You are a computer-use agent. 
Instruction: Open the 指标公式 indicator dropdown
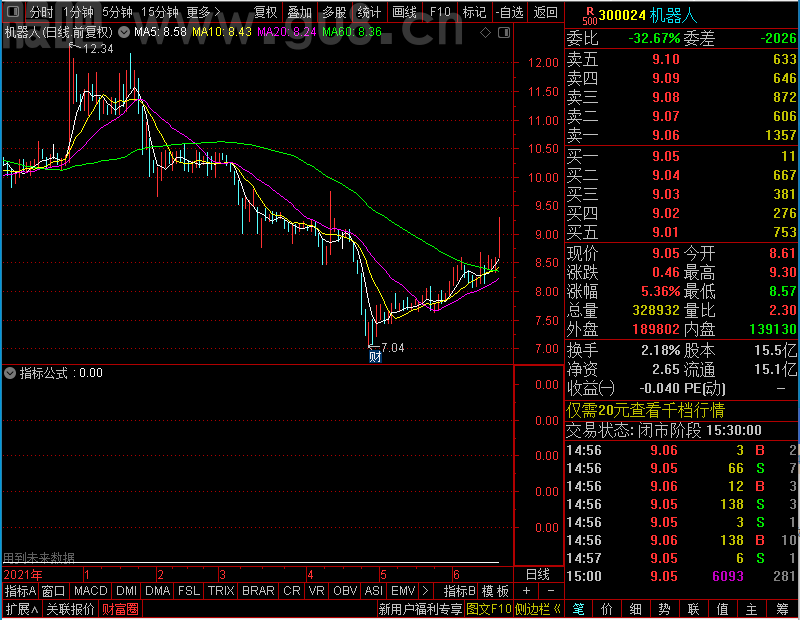pyautogui.click(x=10, y=373)
